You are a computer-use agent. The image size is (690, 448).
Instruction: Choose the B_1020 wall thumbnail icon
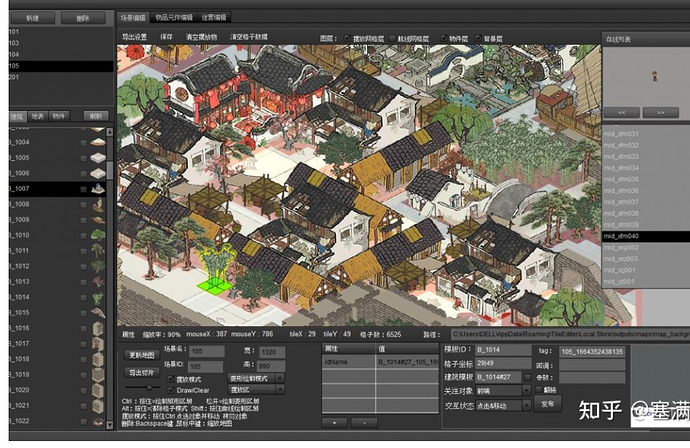[x=98, y=390]
